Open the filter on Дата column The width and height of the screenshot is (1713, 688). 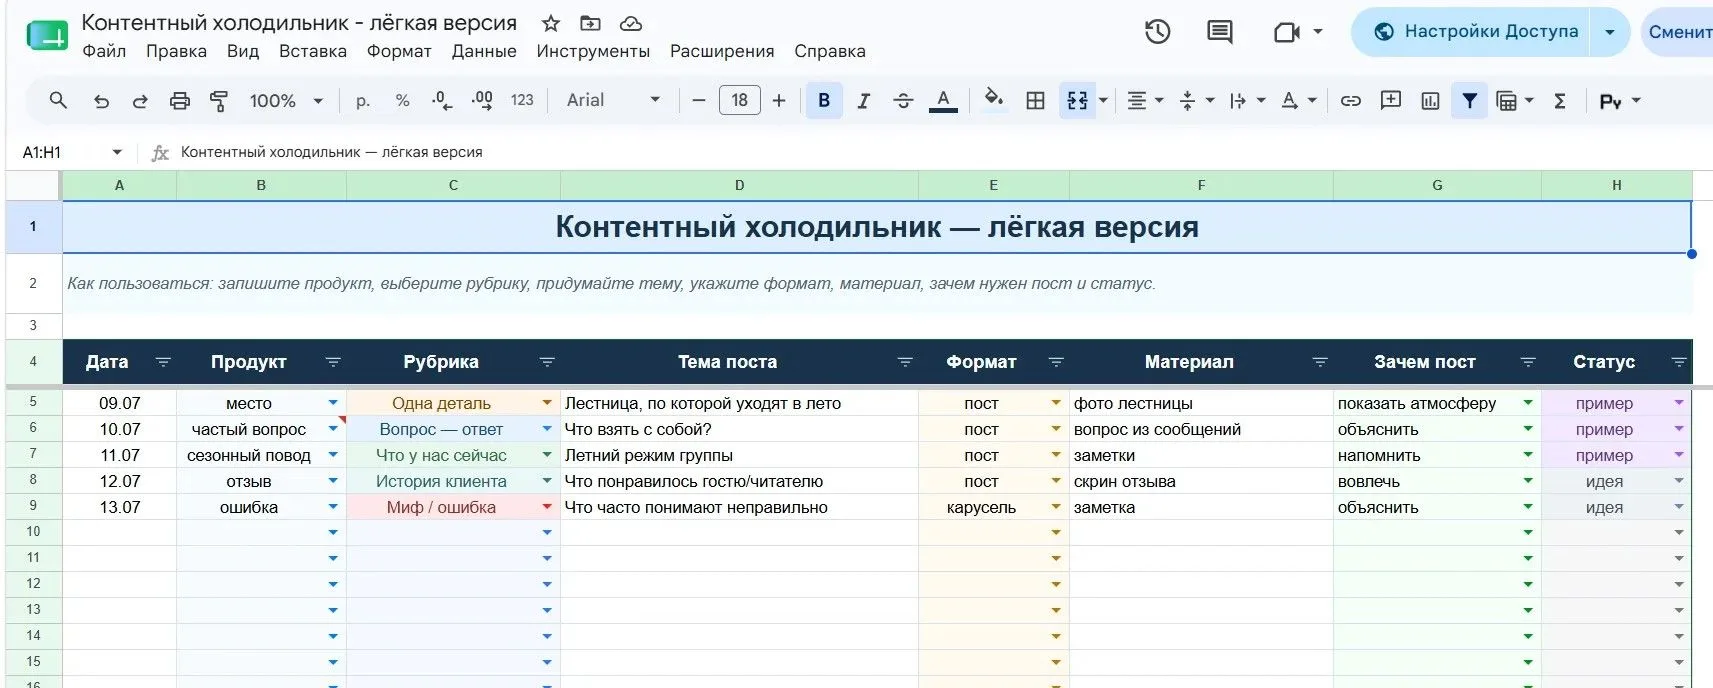(x=163, y=362)
